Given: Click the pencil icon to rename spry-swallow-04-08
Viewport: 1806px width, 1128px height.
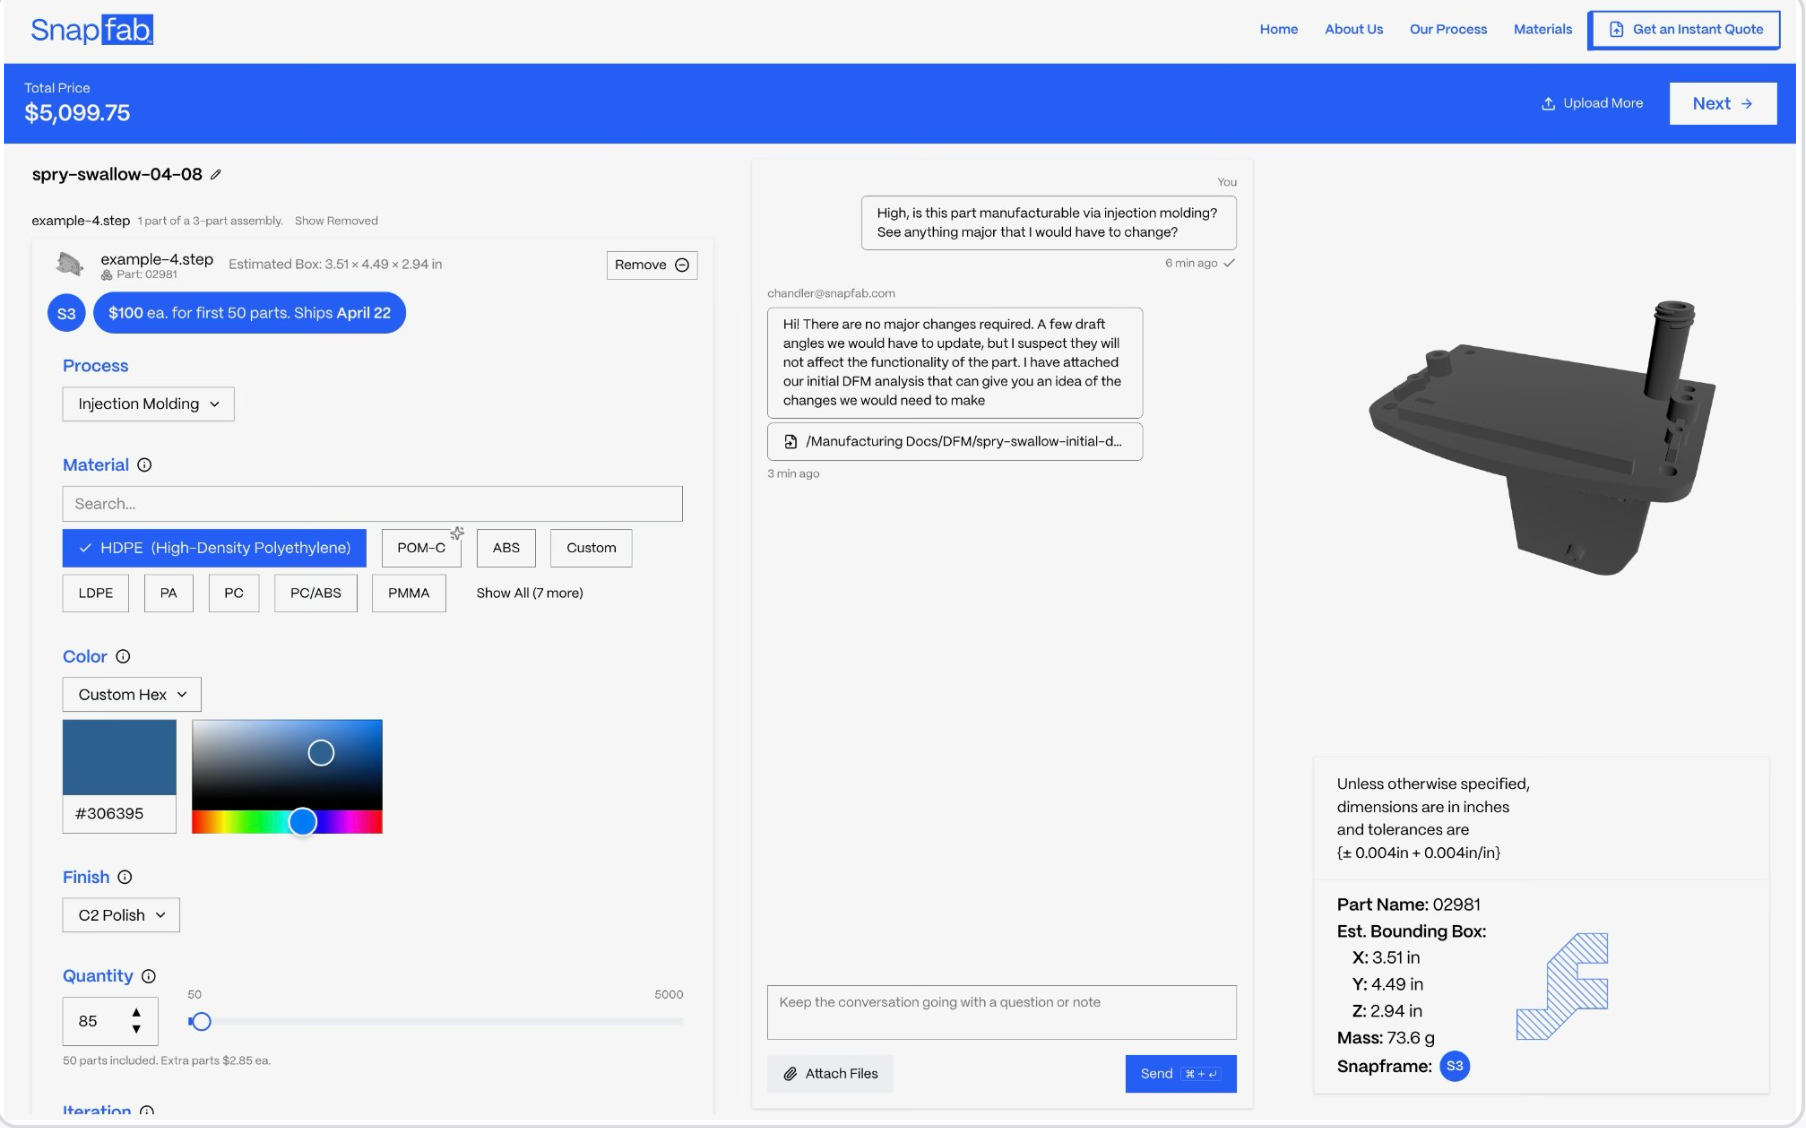Looking at the screenshot, I should click(216, 175).
